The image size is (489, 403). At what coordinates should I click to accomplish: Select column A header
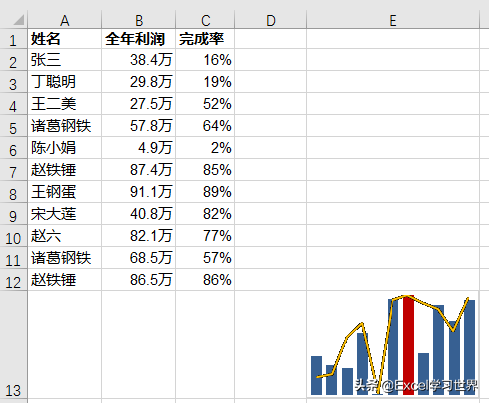[x=65, y=20]
